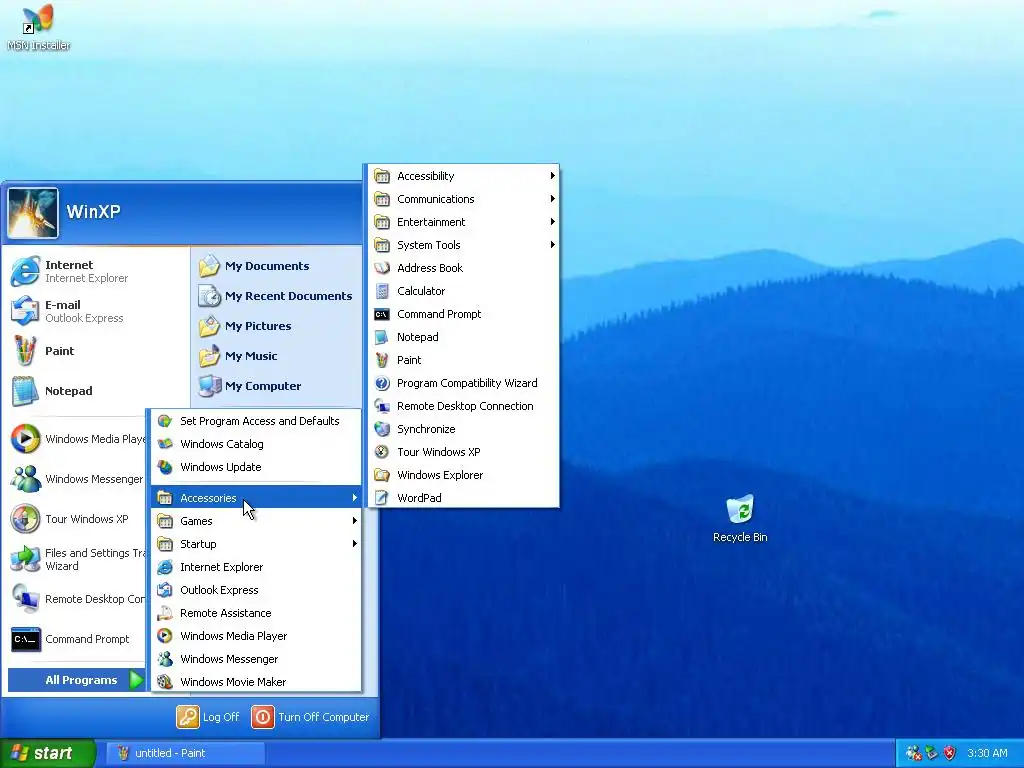Open Windows Explorer from Accessories
This screenshot has height=768, width=1024.
463,475
